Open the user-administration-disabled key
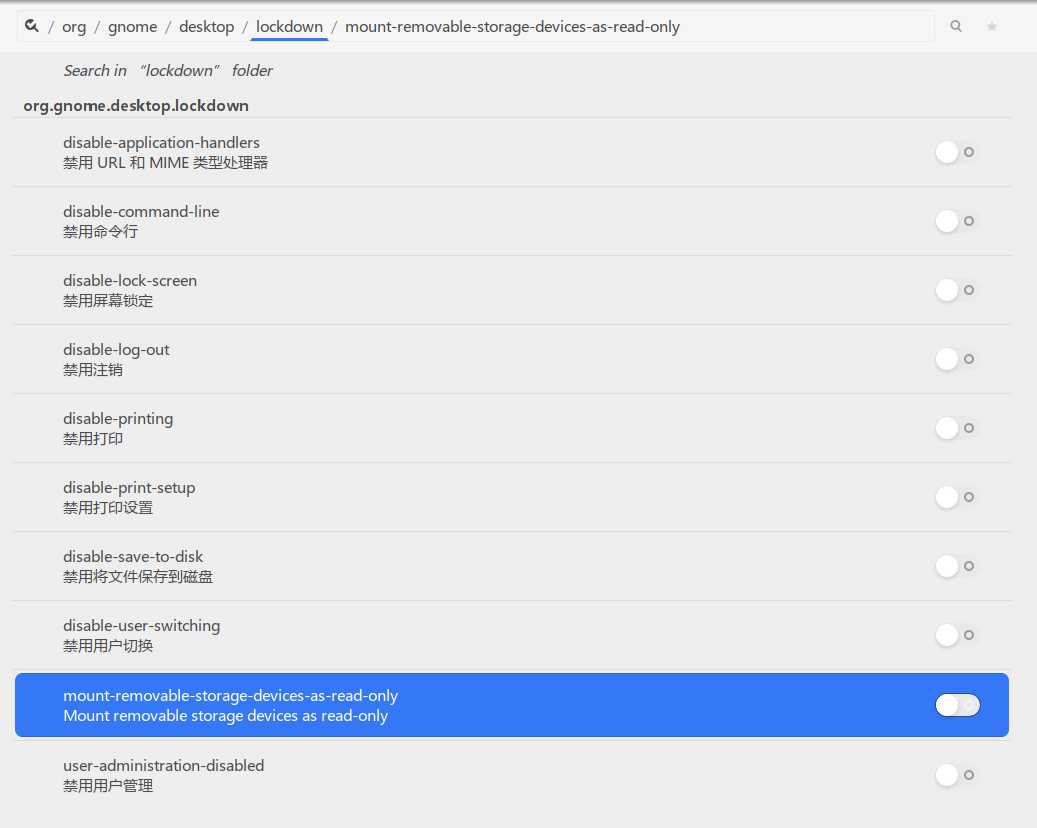The height and width of the screenshot is (828, 1037). [512, 775]
